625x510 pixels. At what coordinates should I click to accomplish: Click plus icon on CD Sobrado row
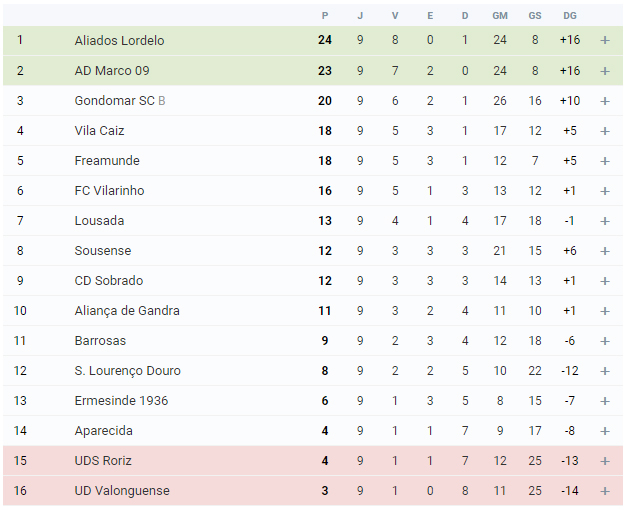[605, 281]
